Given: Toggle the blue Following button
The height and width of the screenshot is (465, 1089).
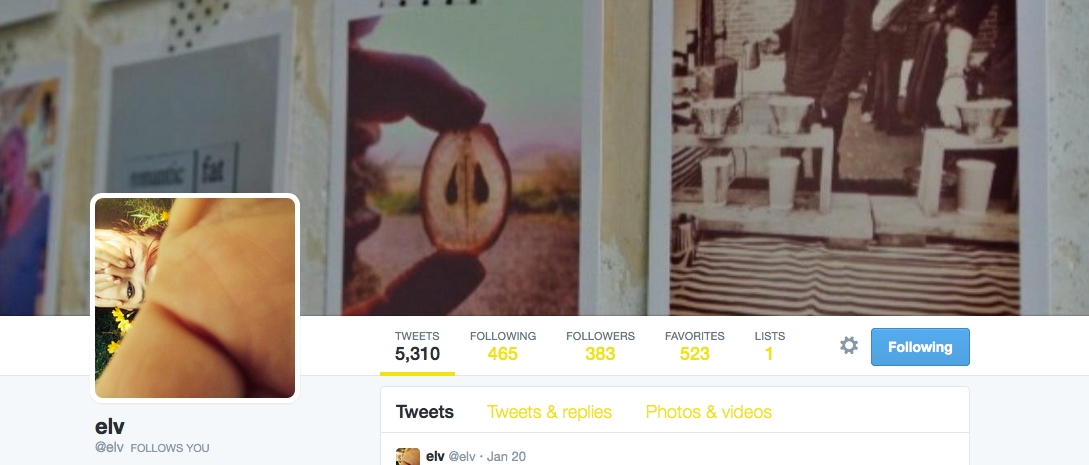Looking at the screenshot, I should pos(920,347).
